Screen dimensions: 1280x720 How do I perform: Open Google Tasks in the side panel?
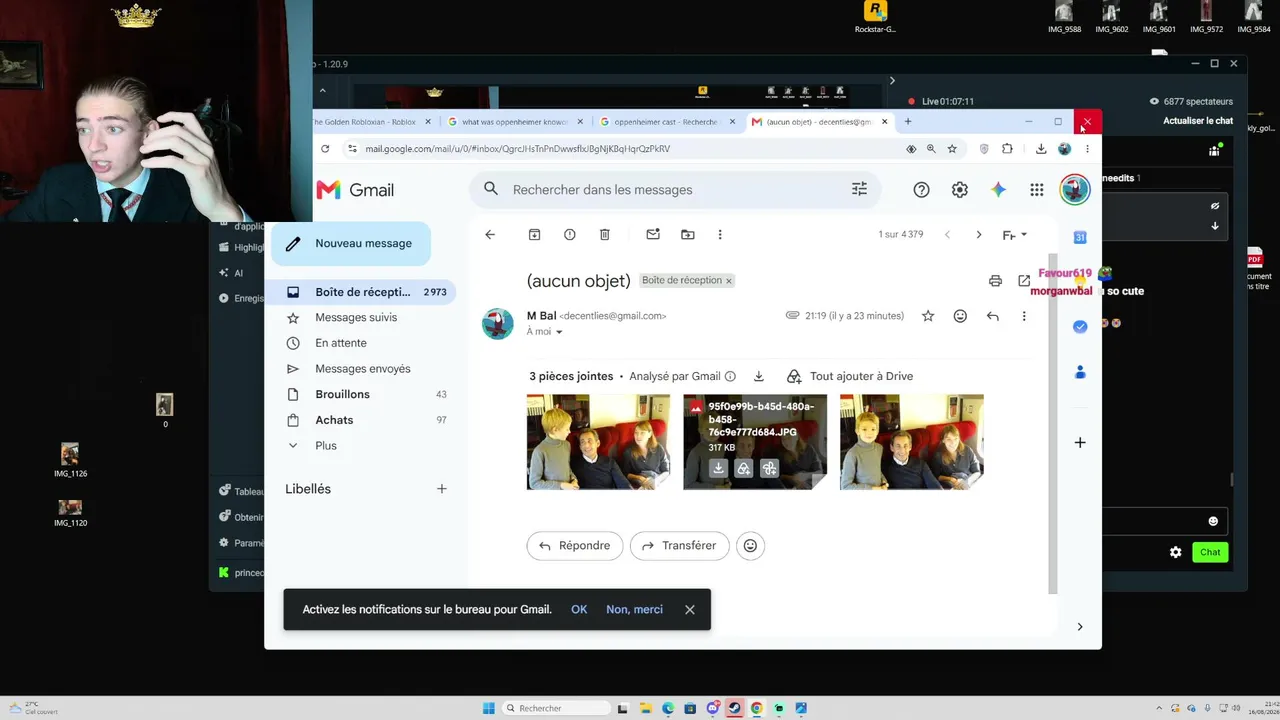click(x=1080, y=327)
